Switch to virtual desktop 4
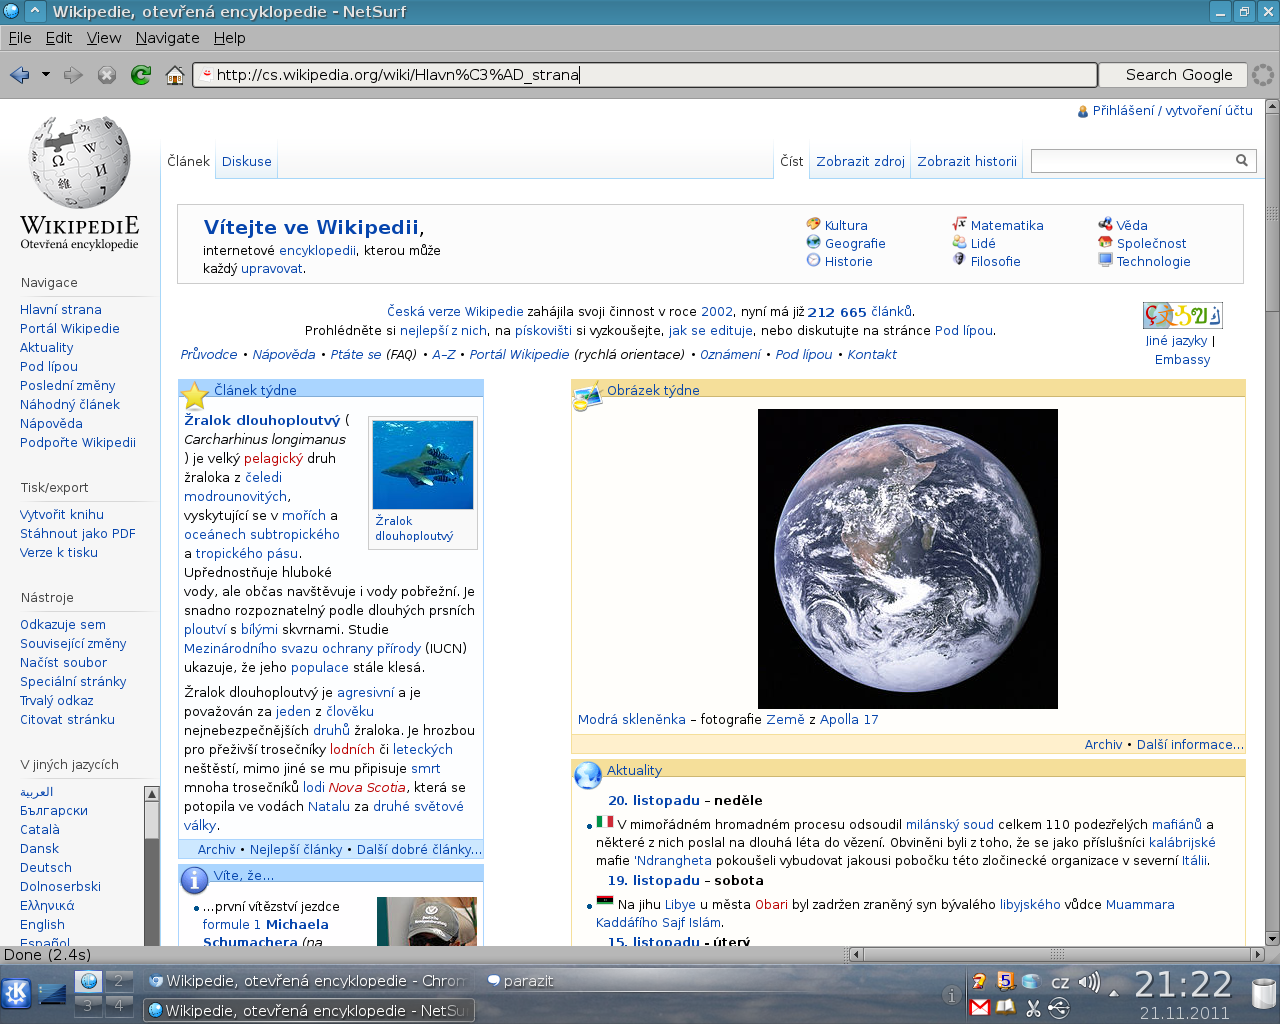Screen dimensions: 1280x1024 click(x=118, y=1005)
